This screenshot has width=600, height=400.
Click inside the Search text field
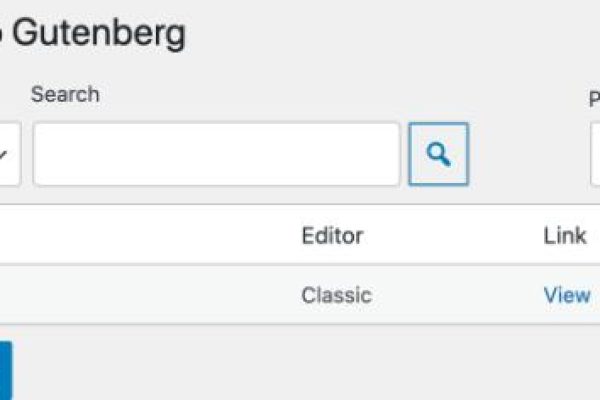click(216, 154)
